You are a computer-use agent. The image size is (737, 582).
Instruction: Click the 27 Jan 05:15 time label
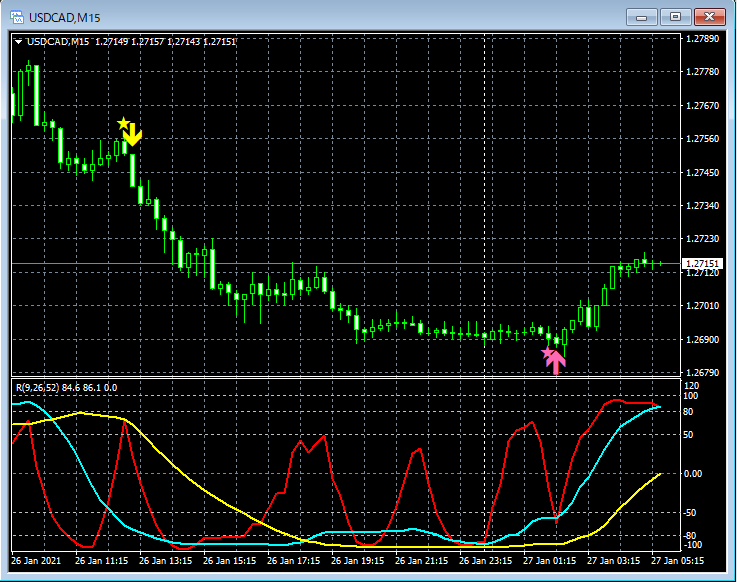[677, 560]
